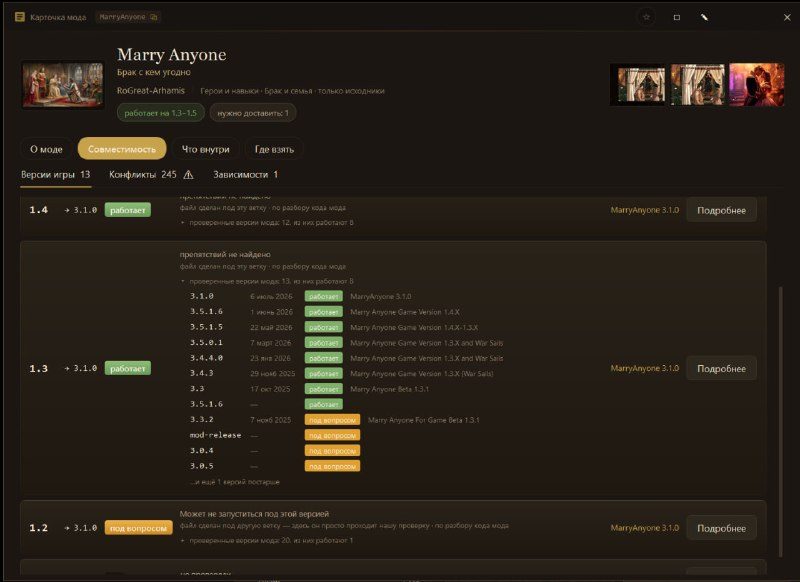800x582 pixels.
Task: Copy the MarryAnyone mod ID using the copy icon
Action: (154, 17)
